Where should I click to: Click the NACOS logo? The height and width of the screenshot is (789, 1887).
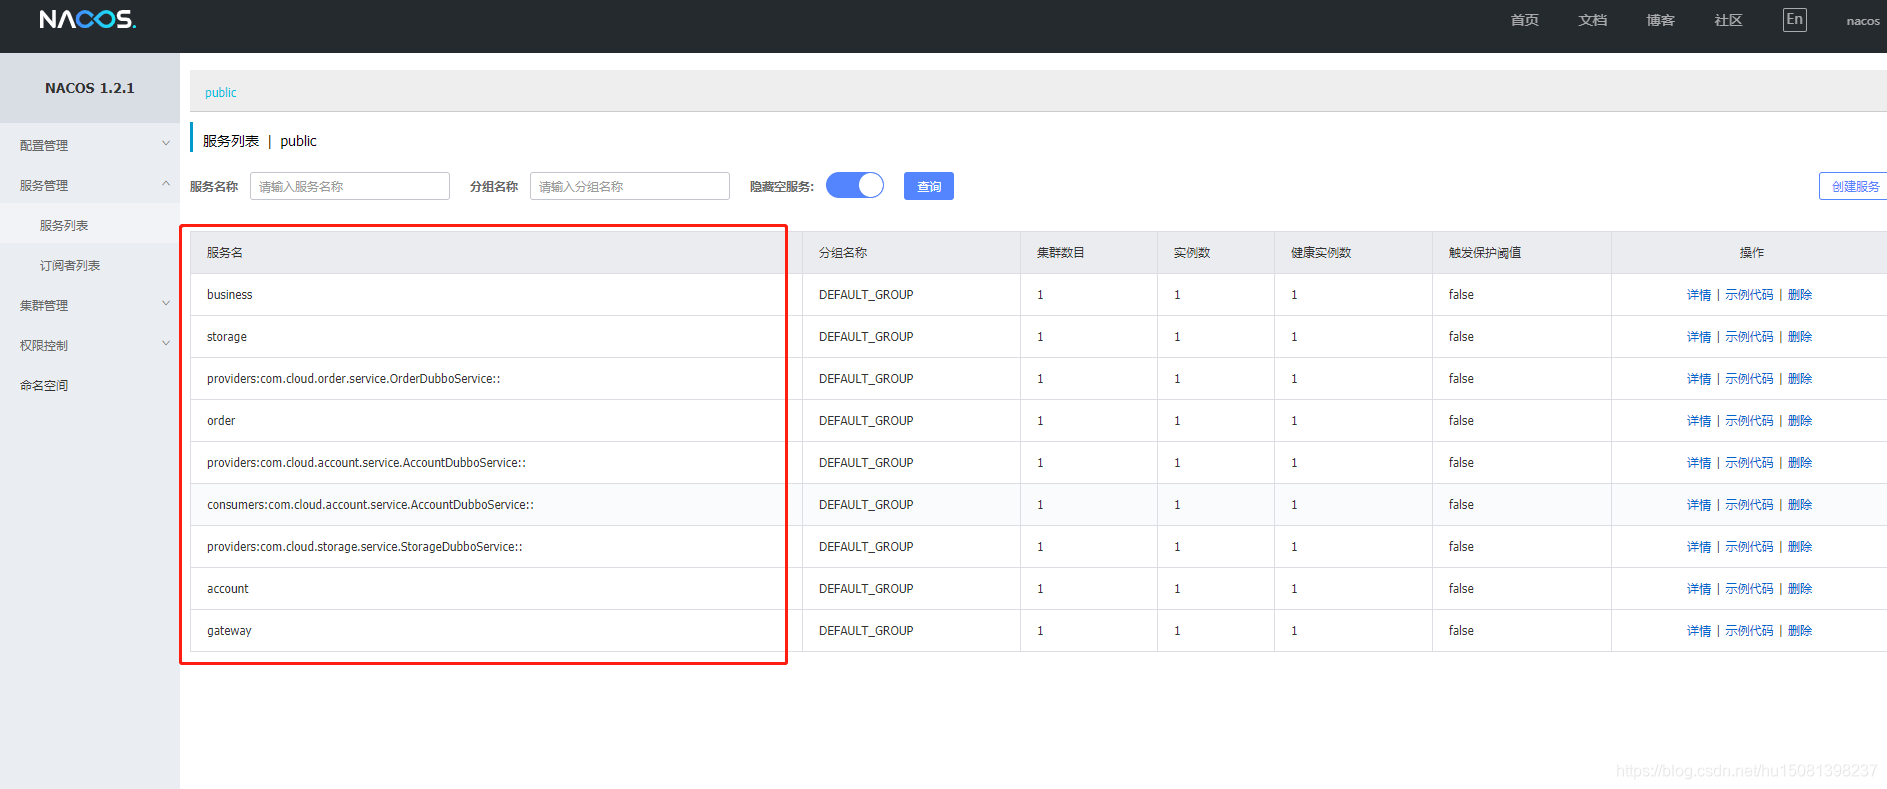[x=87, y=19]
